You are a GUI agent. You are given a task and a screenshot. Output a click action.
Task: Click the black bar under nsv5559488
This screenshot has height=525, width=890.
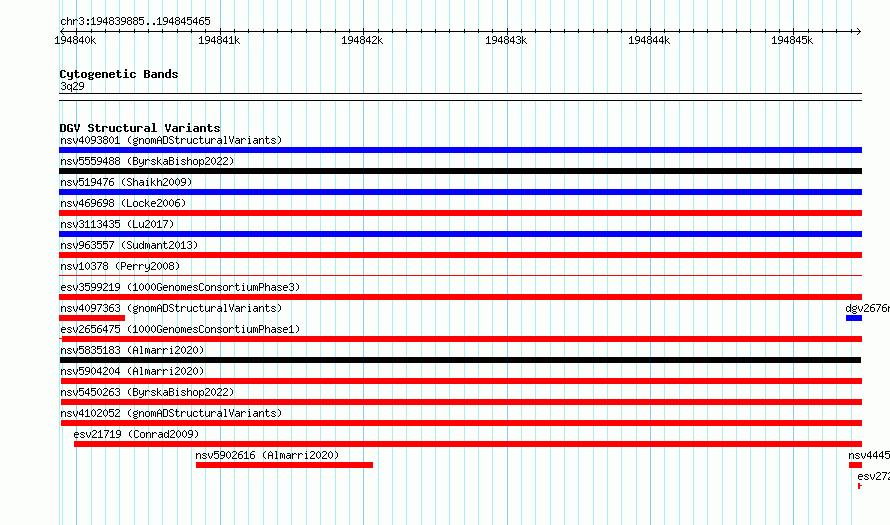[x=460, y=171]
